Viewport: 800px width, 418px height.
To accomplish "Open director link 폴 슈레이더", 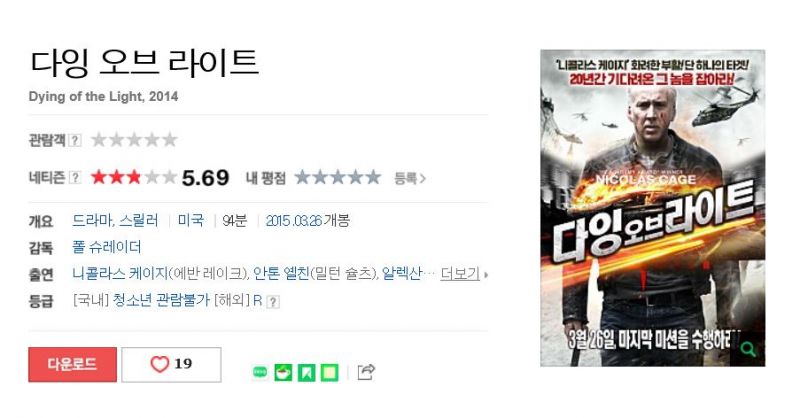I will (x=107, y=248).
